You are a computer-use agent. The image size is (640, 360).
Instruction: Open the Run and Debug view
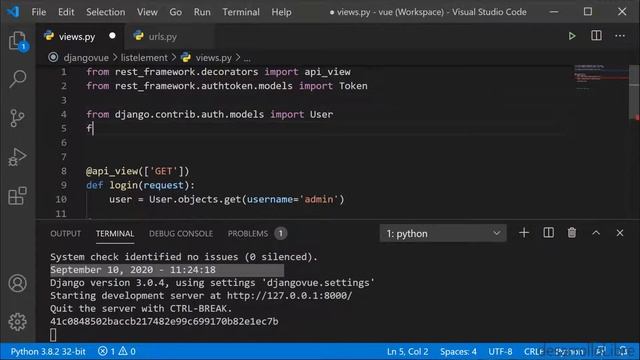click(18, 157)
